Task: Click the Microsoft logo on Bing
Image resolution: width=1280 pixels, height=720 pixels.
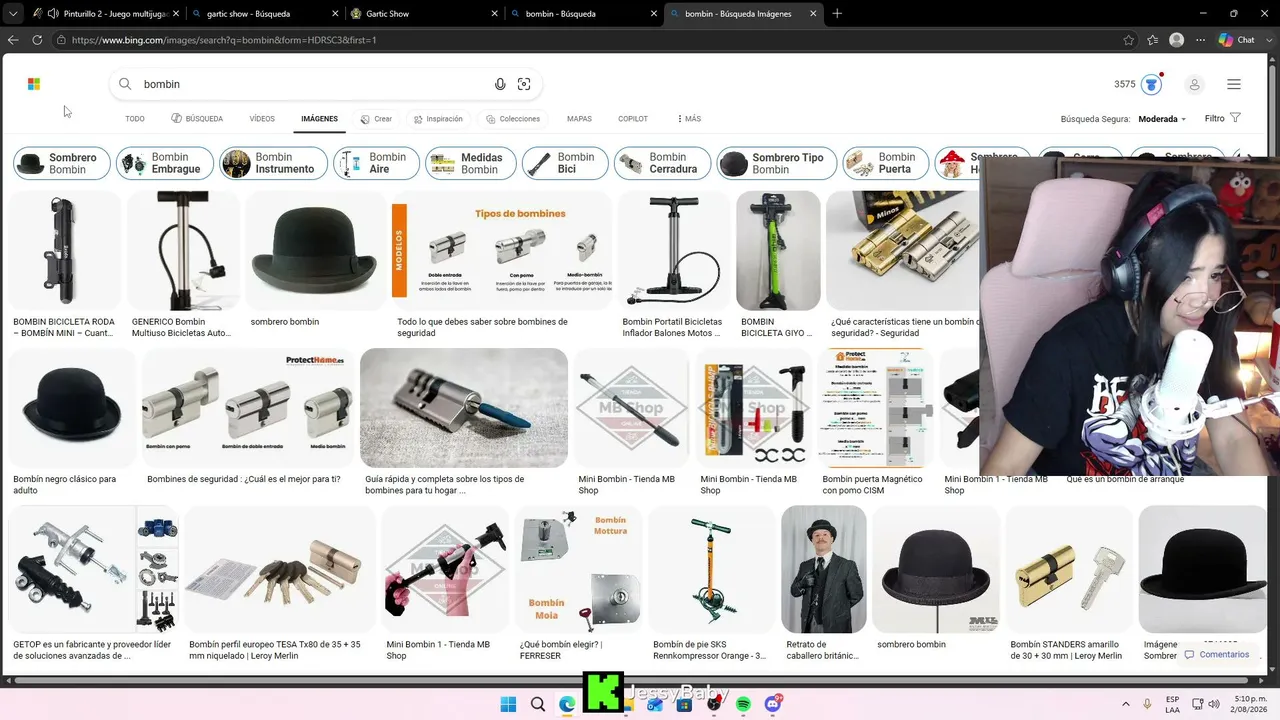Action: click(34, 84)
